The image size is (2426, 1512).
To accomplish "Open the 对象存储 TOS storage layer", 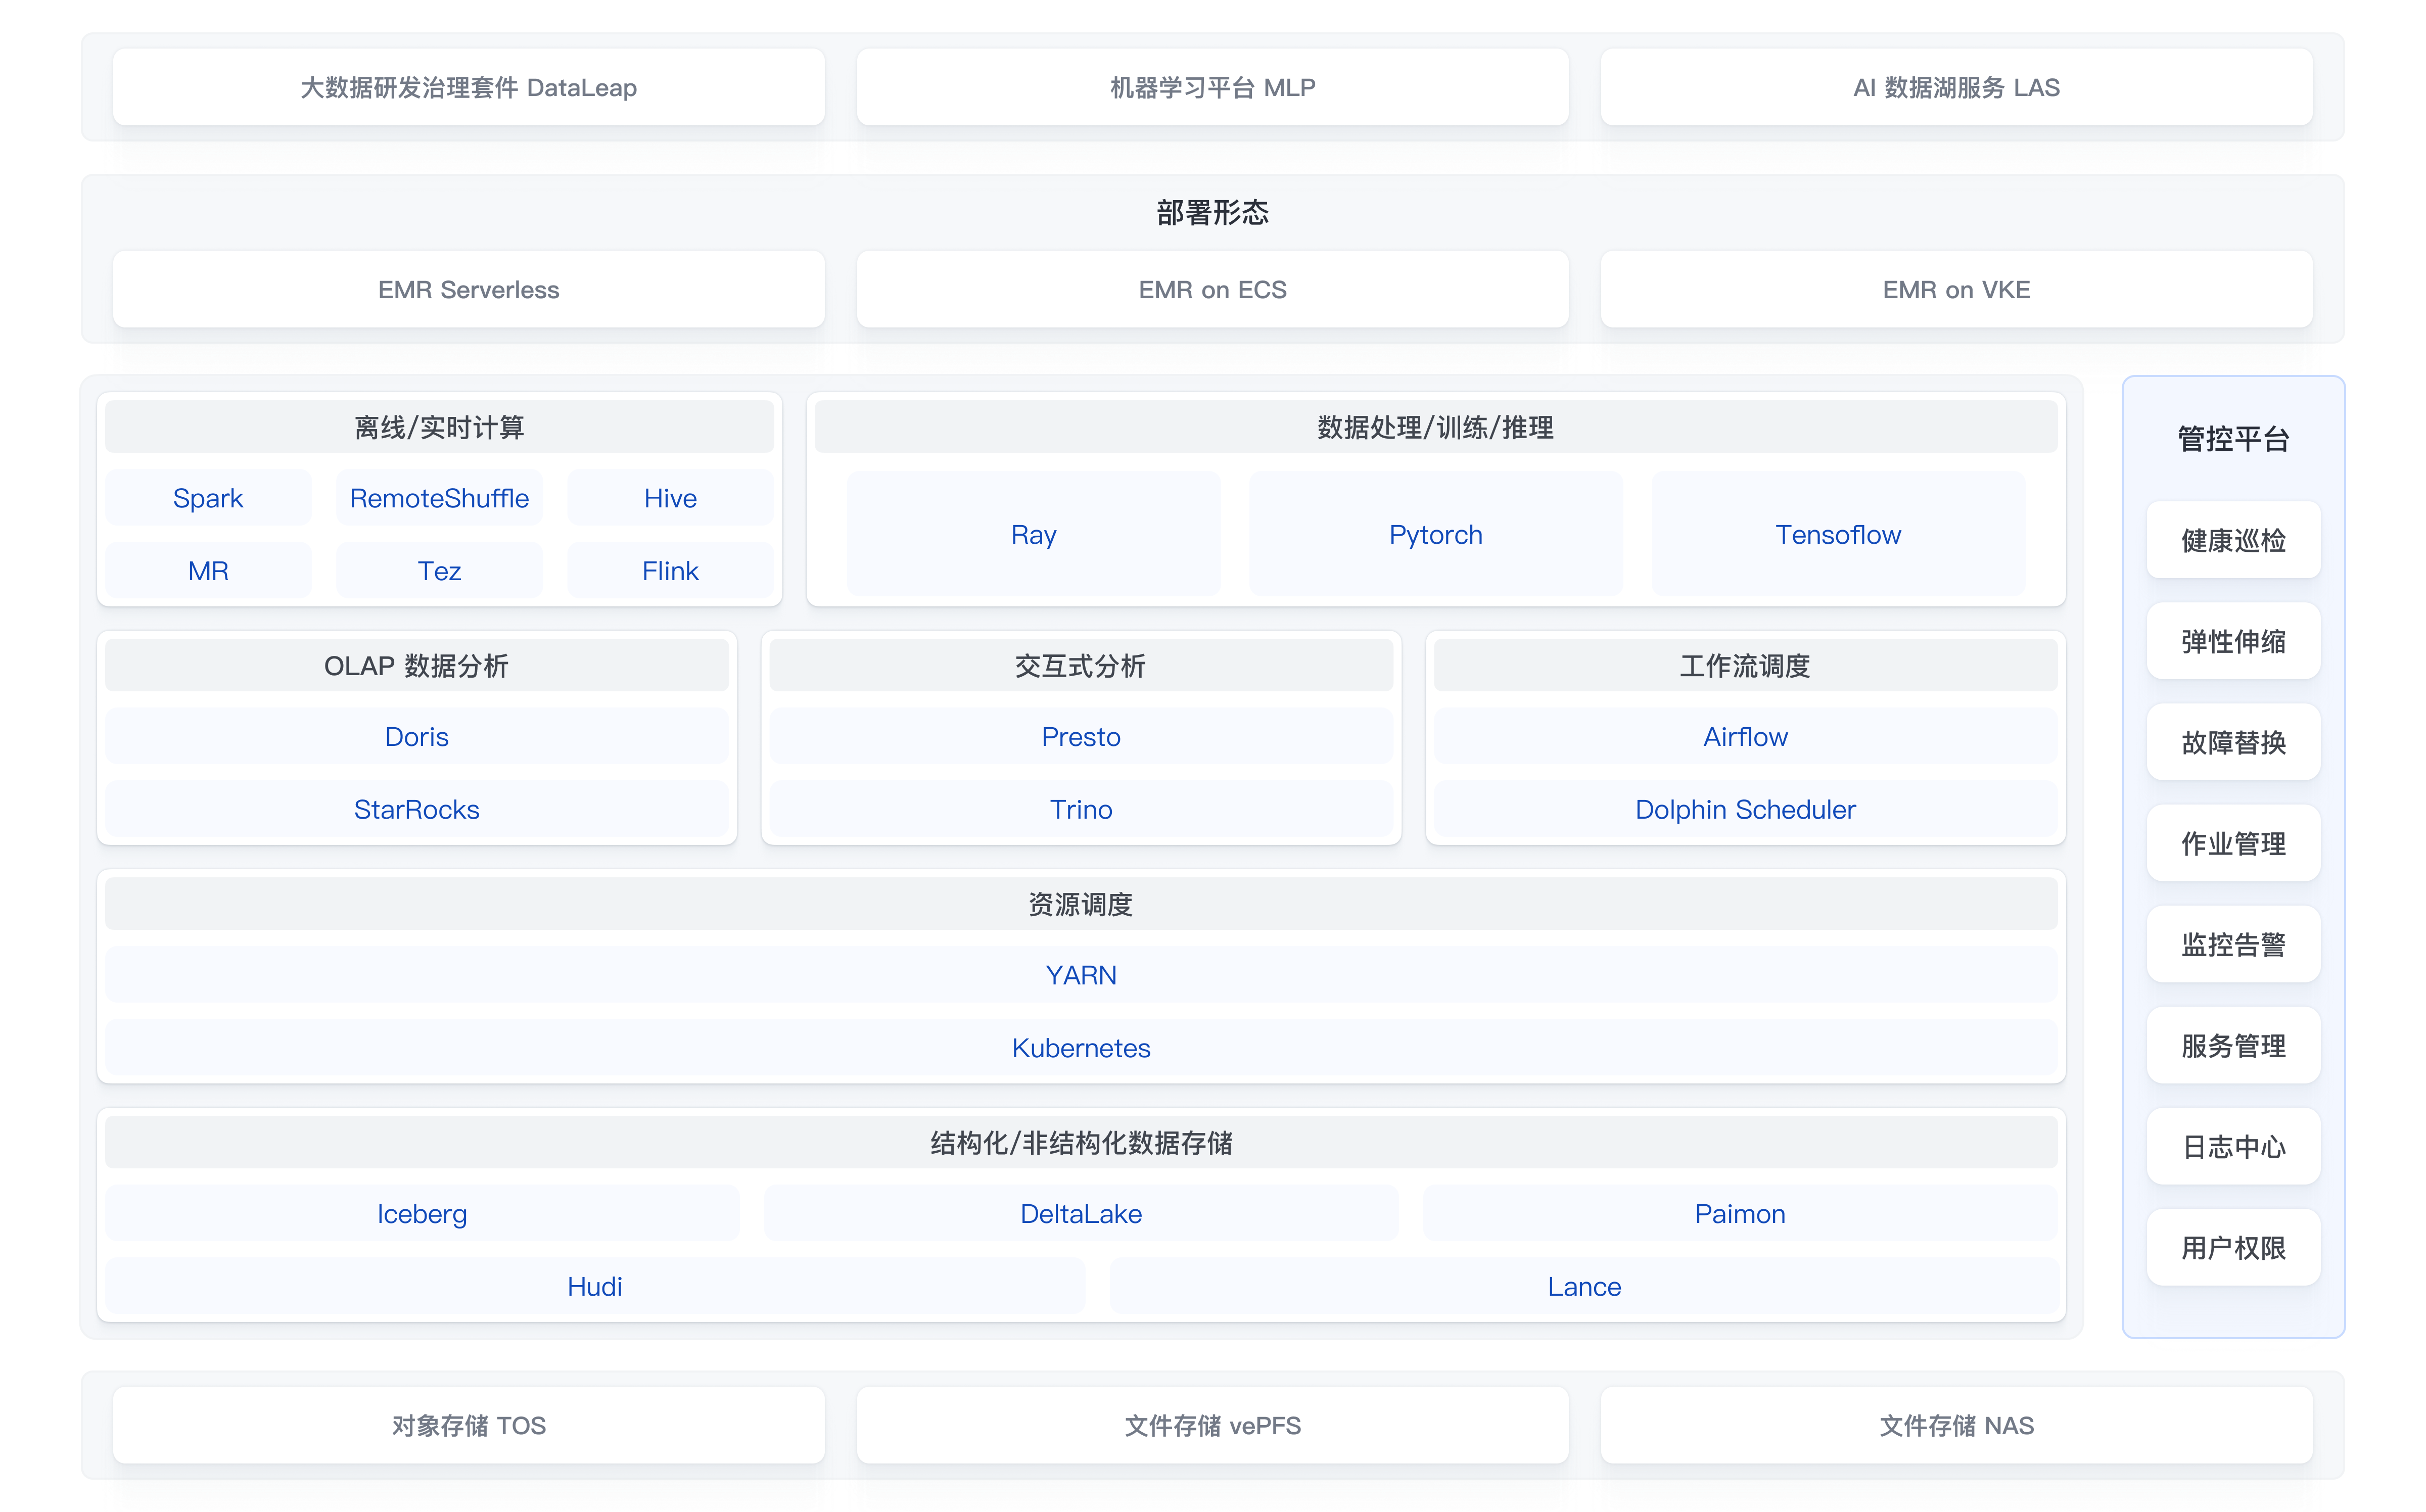I will (468, 1427).
